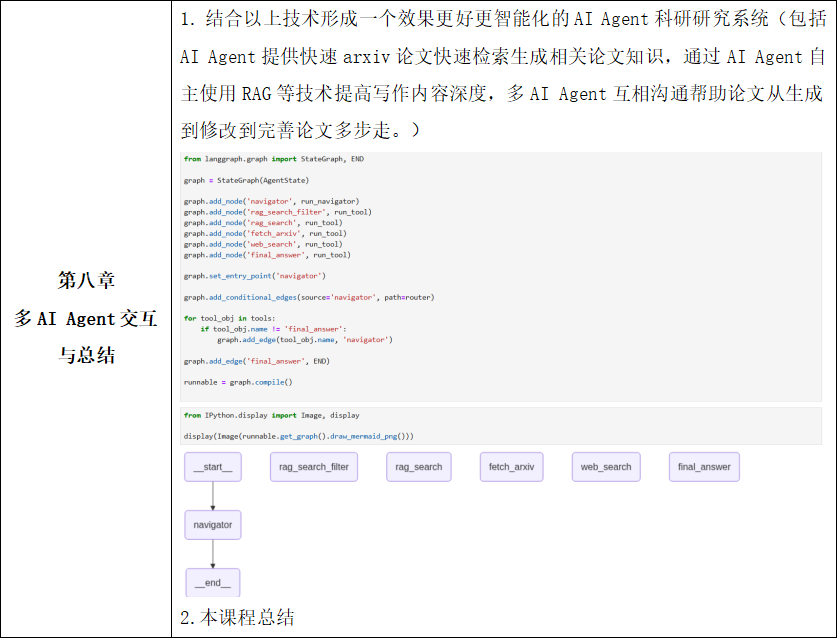Click the paragraph line starting AI Agent 提供快速
Image resolution: width=839 pixels, height=640 pixels.
502,56
